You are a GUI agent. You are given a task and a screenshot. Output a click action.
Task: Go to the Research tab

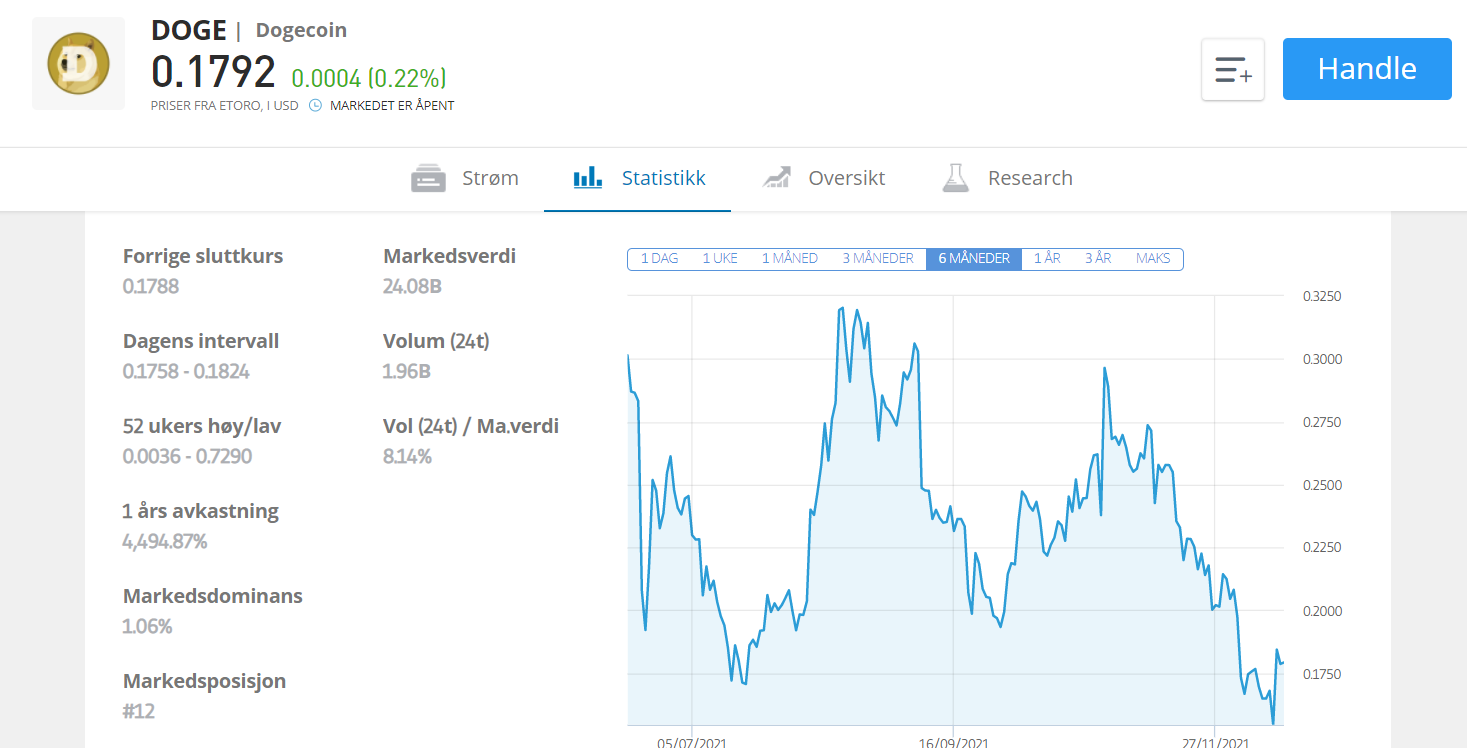(x=1007, y=178)
